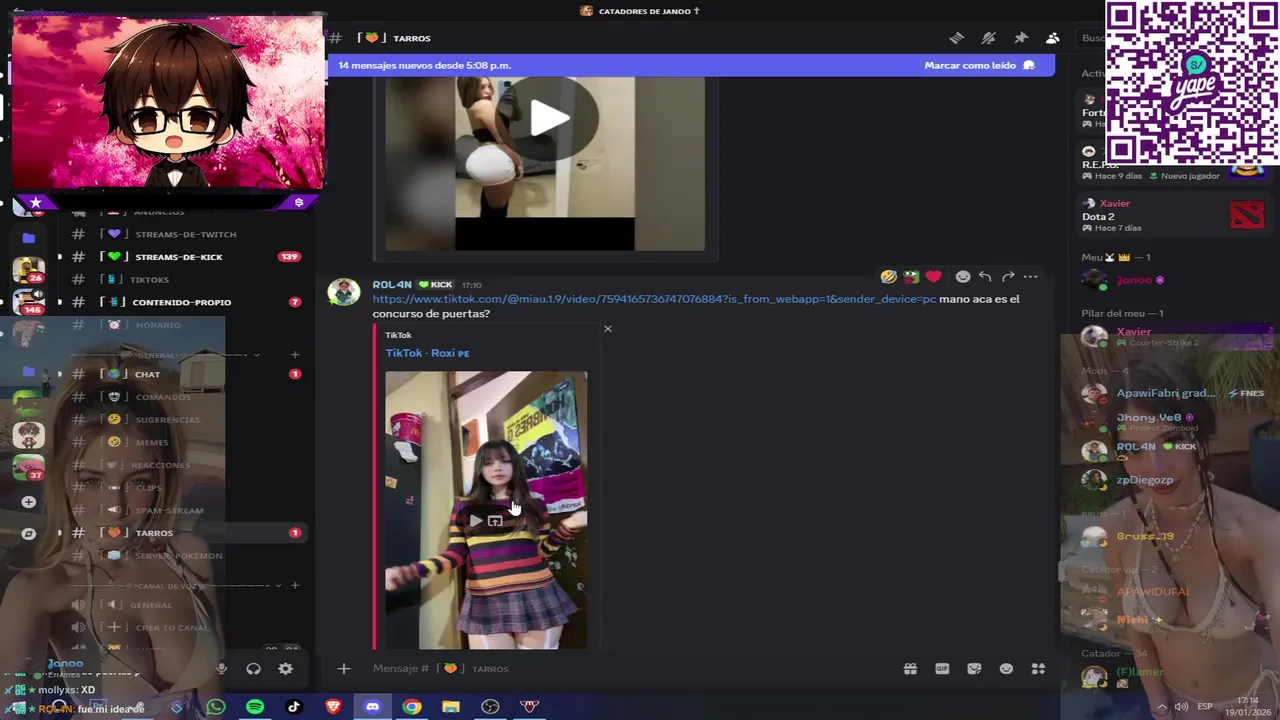This screenshot has width=1280, height=720.
Task: Open the TikTok - Roxi embed title
Action: click(x=427, y=353)
